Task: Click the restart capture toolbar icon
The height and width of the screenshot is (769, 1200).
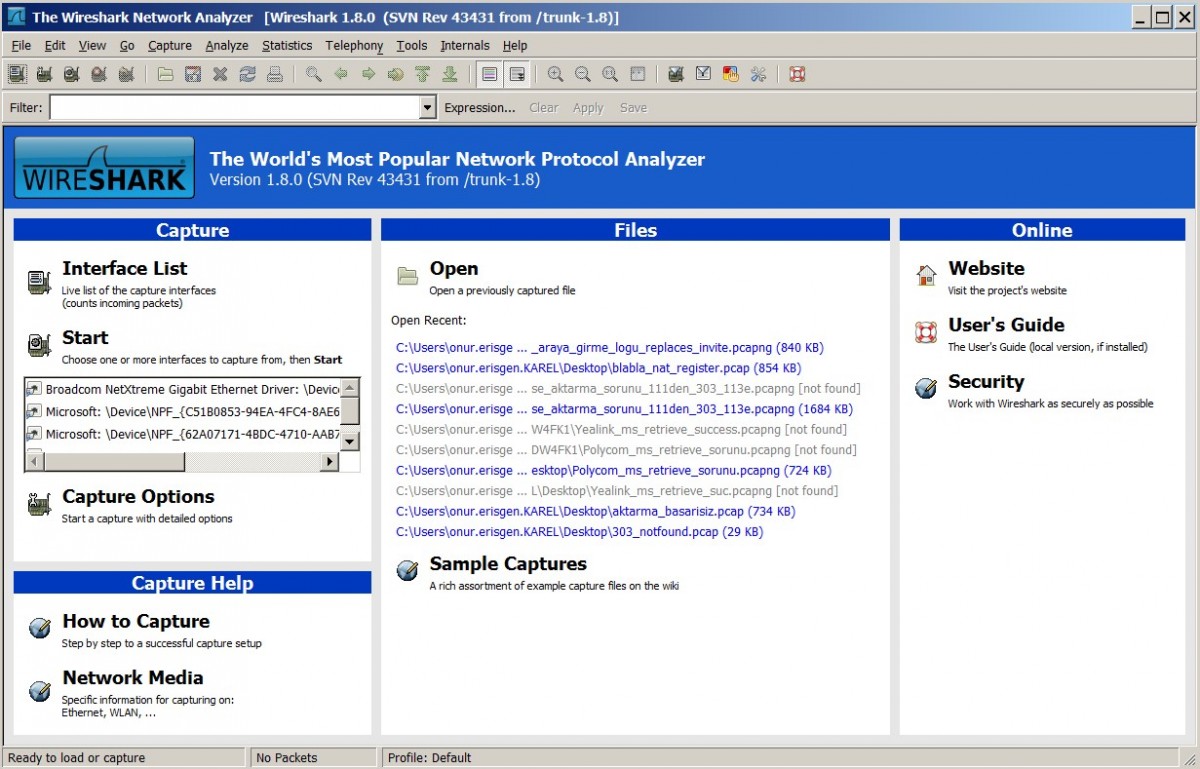Action: (125, 74)
